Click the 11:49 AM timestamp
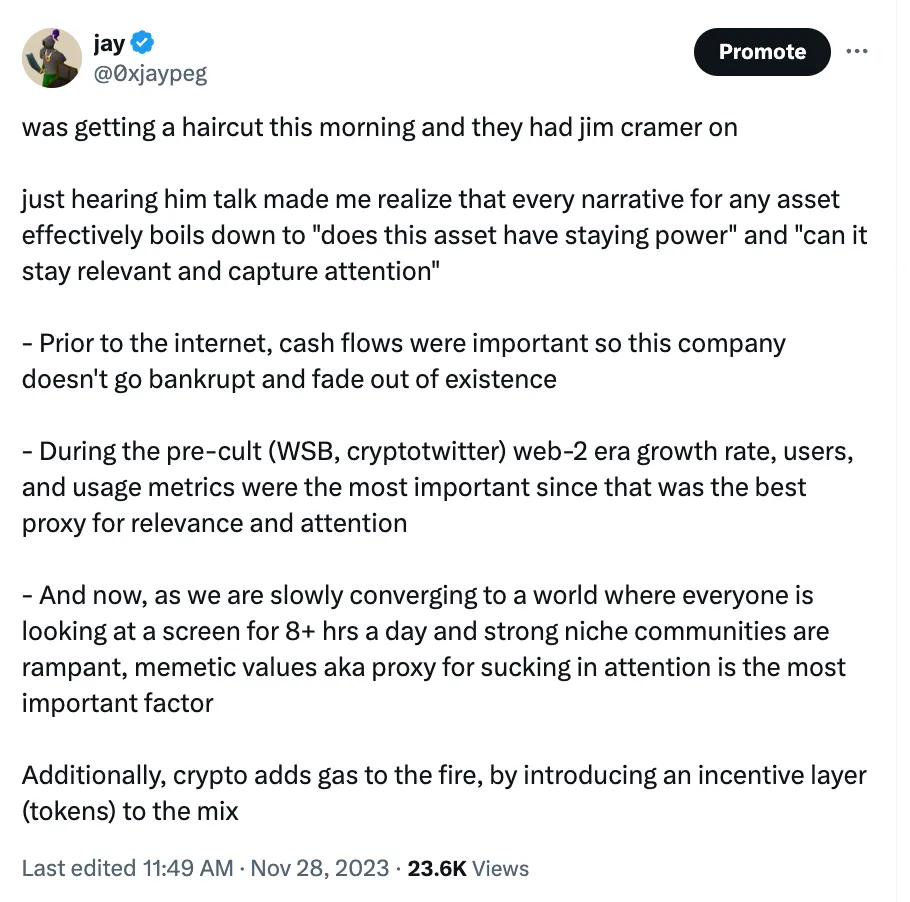 pyautogui.click(x=188, y=867)
